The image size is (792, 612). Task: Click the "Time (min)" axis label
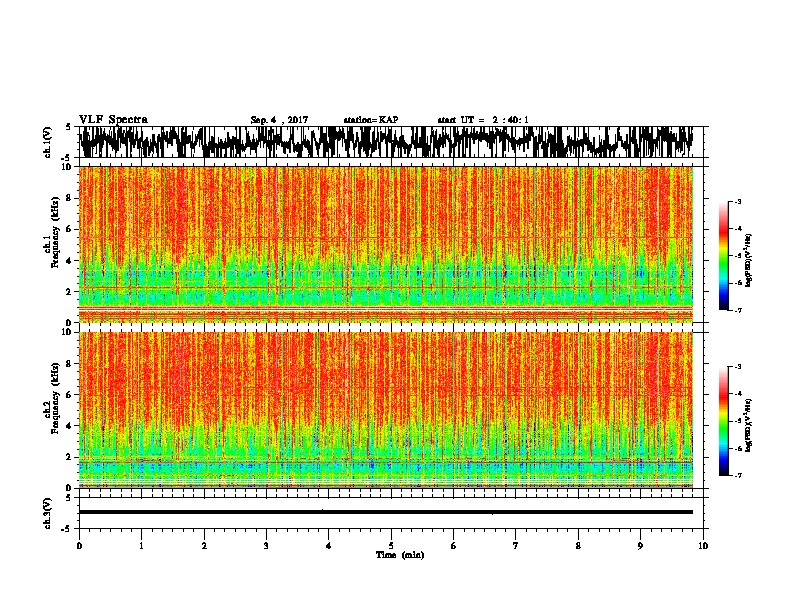tap(400, 555)
